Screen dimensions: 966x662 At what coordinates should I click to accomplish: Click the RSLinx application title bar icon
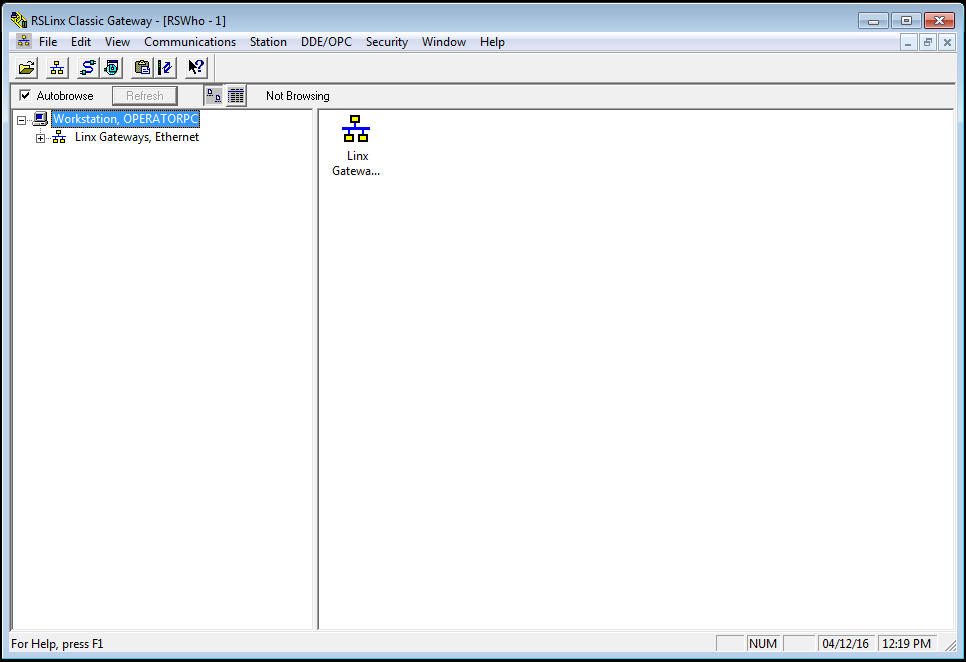[x=19, y=20]
